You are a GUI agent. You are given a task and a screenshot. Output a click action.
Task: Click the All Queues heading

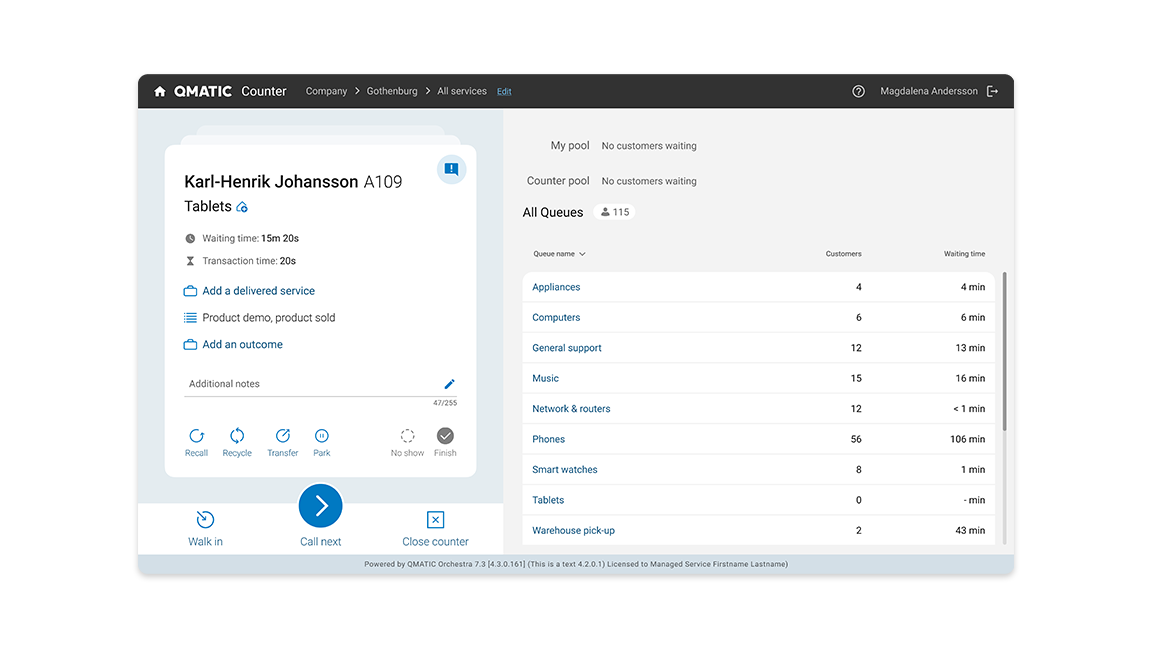click(552, 212)
